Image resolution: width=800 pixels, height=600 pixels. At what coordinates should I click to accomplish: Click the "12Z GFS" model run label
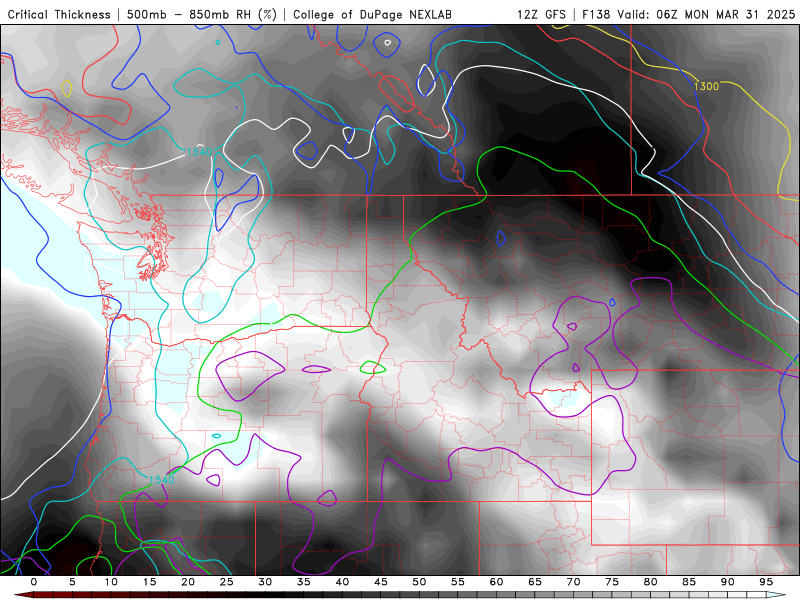pyautogui.click(x=541, y=15)
